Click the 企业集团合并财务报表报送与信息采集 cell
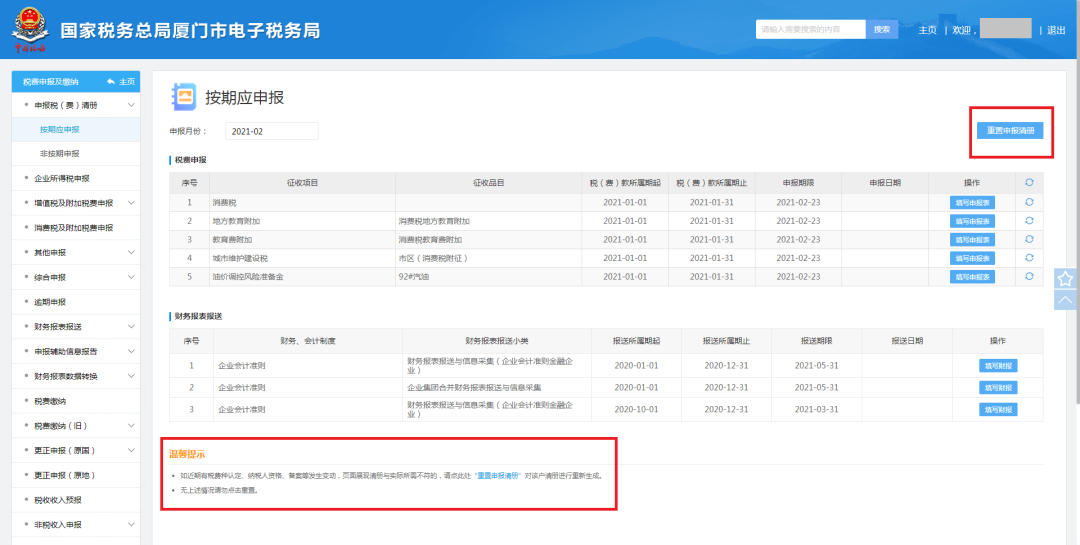The width and height of the screenshot is (1080, 545). point(497,388)
